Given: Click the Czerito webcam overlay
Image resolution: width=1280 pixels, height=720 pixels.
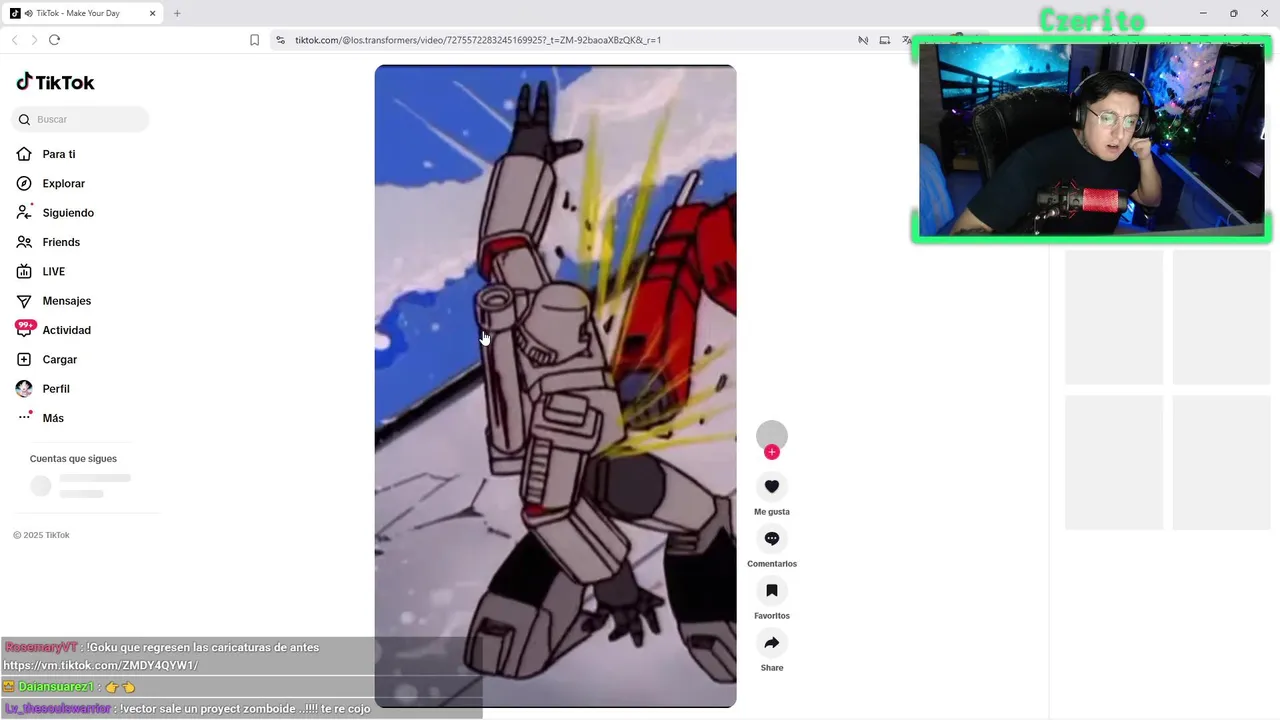Looking at the screenshot, I should 1091,138.
